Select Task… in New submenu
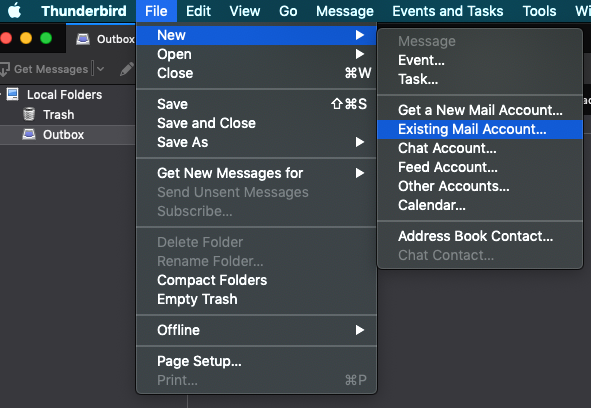 480,79
